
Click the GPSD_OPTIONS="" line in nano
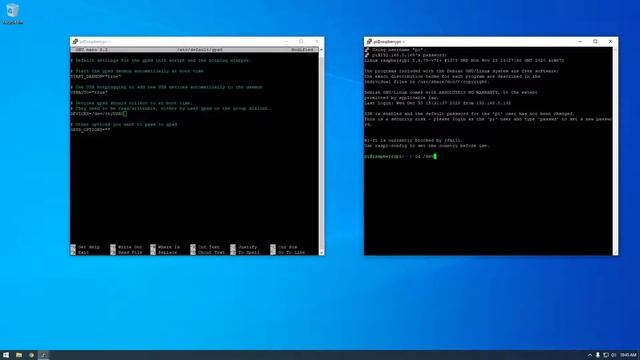pos(91,129)
